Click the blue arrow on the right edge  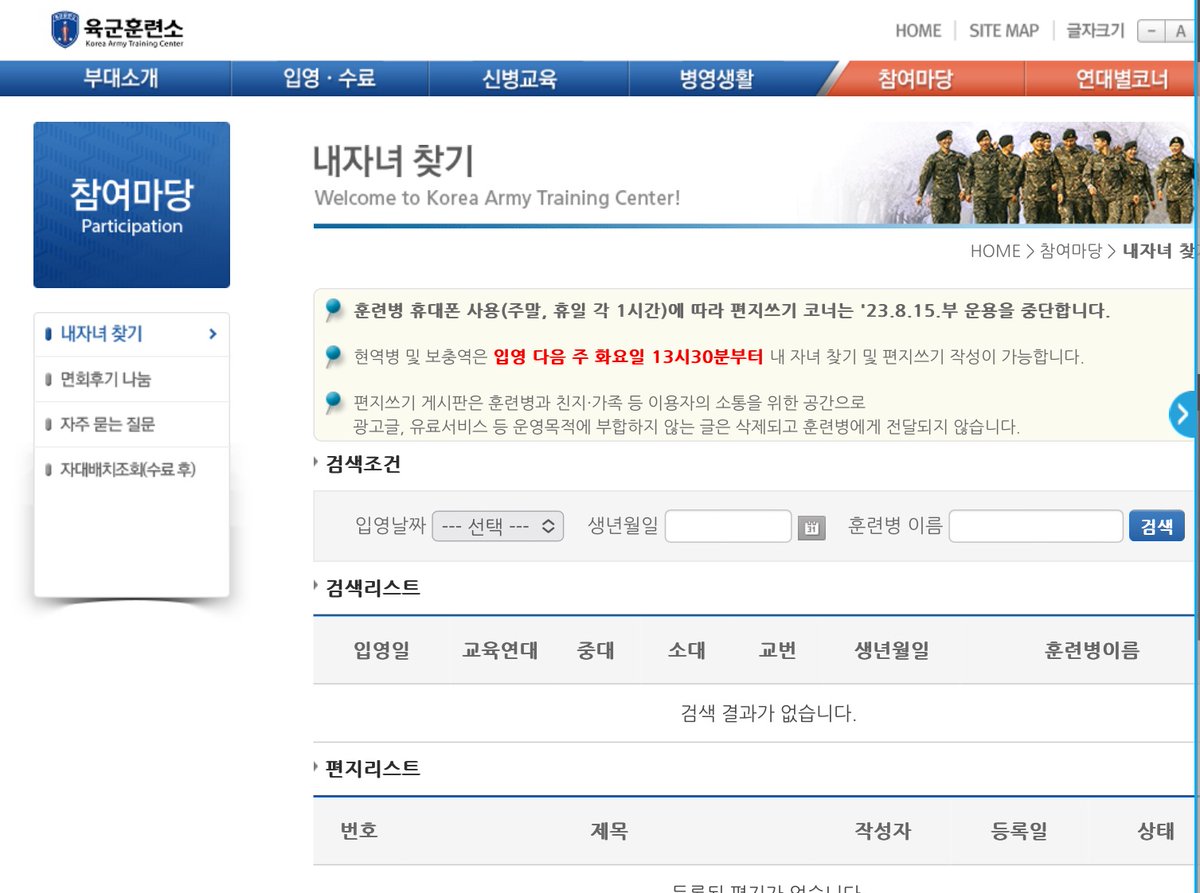pos(1184,413)
